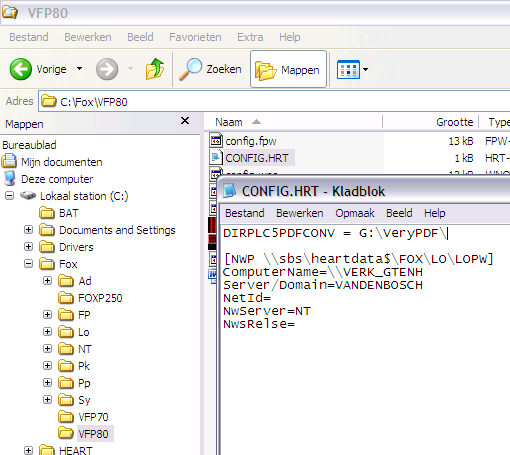Open Bewerken menu in Kladblok
This screenshot has height=455, width=510.
(x=300, y=213)
